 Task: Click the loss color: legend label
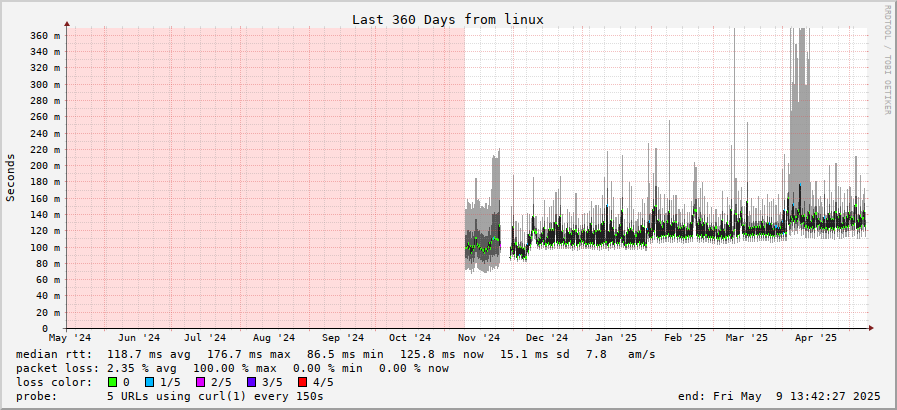[x=54, y=383]
